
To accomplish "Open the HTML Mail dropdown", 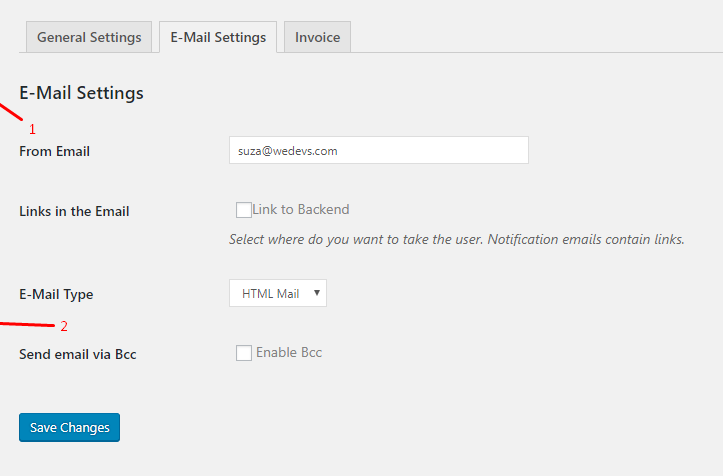I will point(278,293).
